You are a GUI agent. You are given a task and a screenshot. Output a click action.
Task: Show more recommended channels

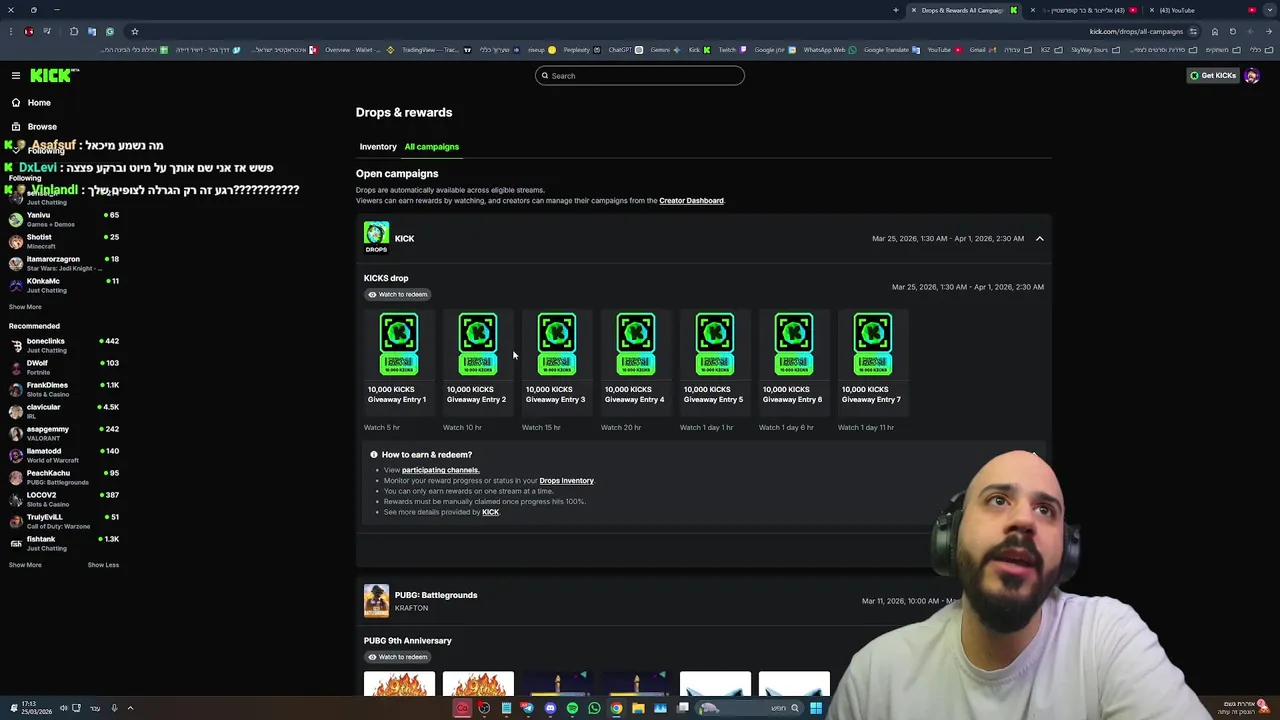point(25,565)
